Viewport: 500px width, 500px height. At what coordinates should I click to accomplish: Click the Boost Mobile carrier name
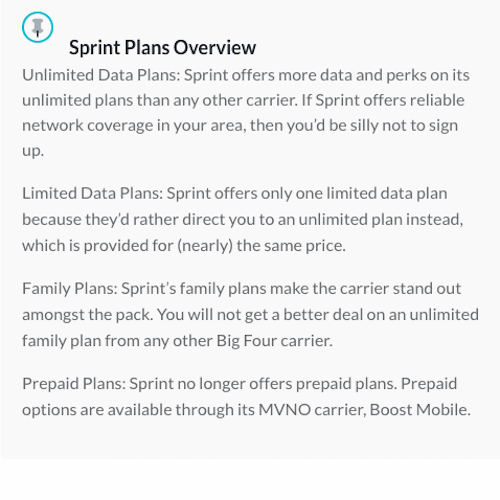tap(420, 410)
